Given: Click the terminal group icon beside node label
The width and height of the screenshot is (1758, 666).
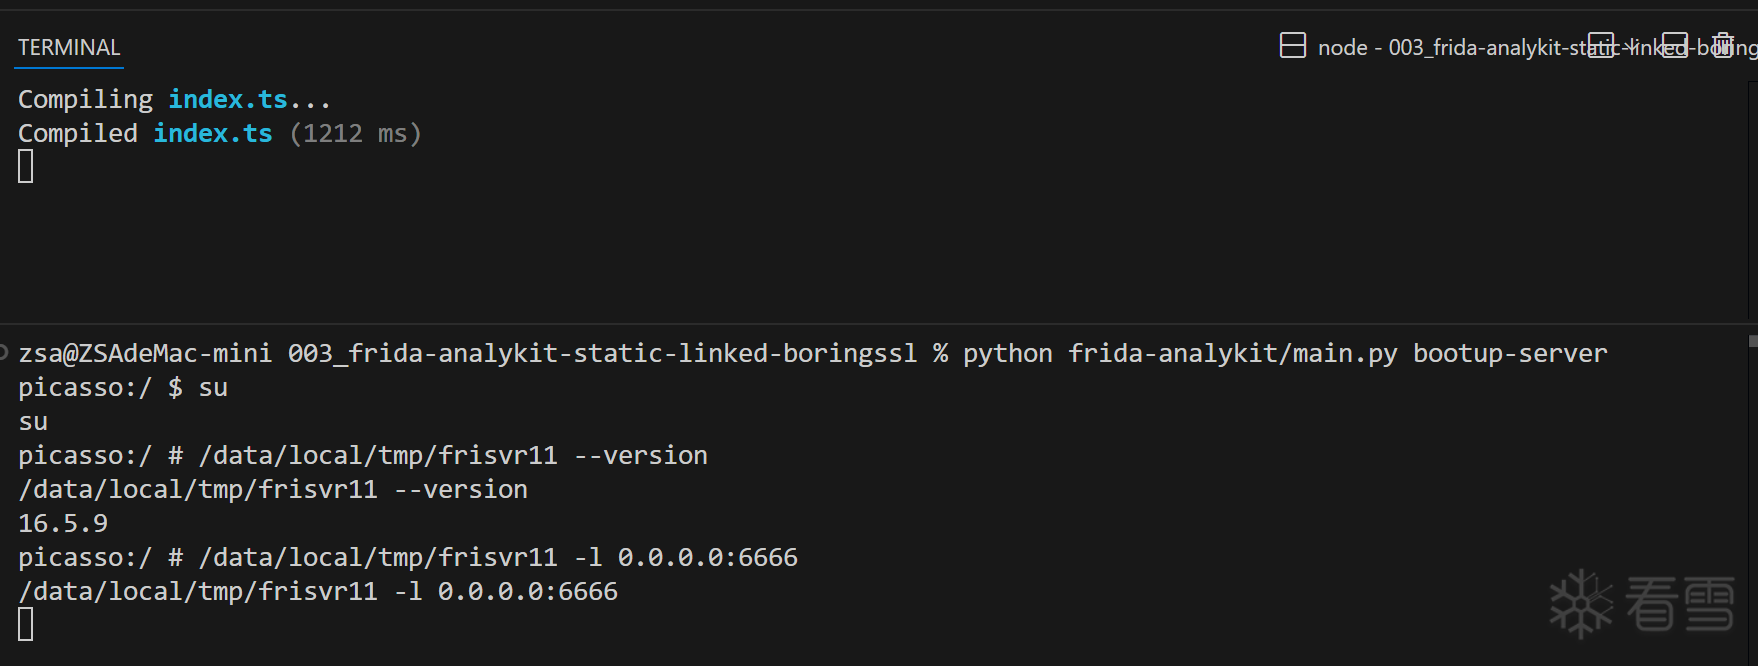Looking at the screenshot, I should (x=1292, y=46).
